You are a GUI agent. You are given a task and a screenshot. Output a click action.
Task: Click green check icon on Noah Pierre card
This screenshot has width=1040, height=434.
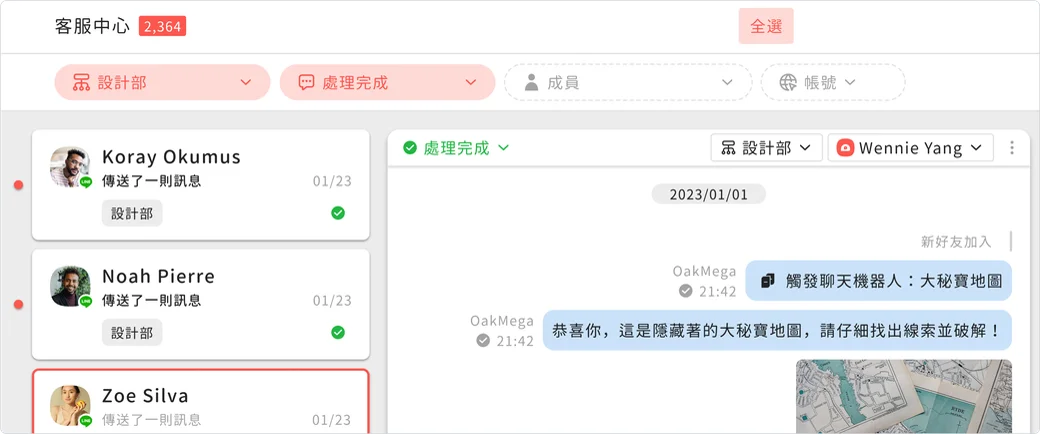coord(338,332)
